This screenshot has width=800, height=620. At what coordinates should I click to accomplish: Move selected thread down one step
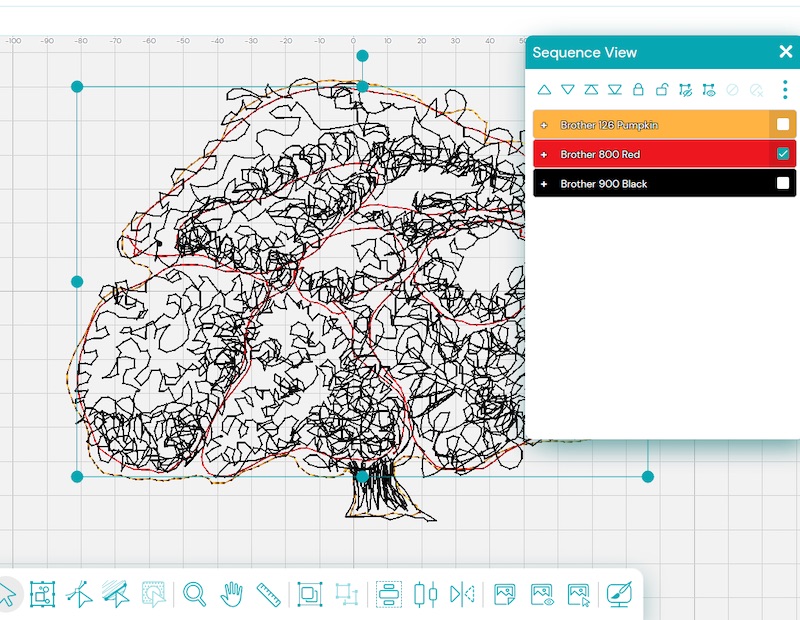point(567,90)
